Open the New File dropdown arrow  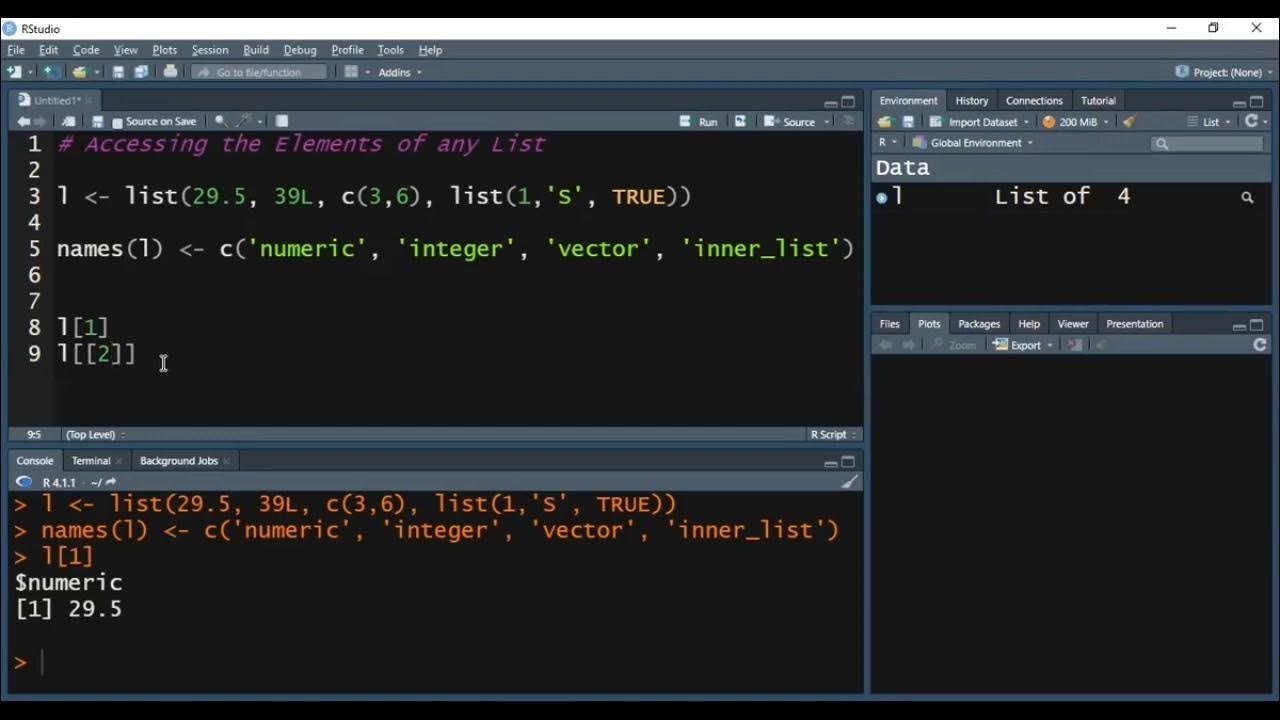pos(30,72)
